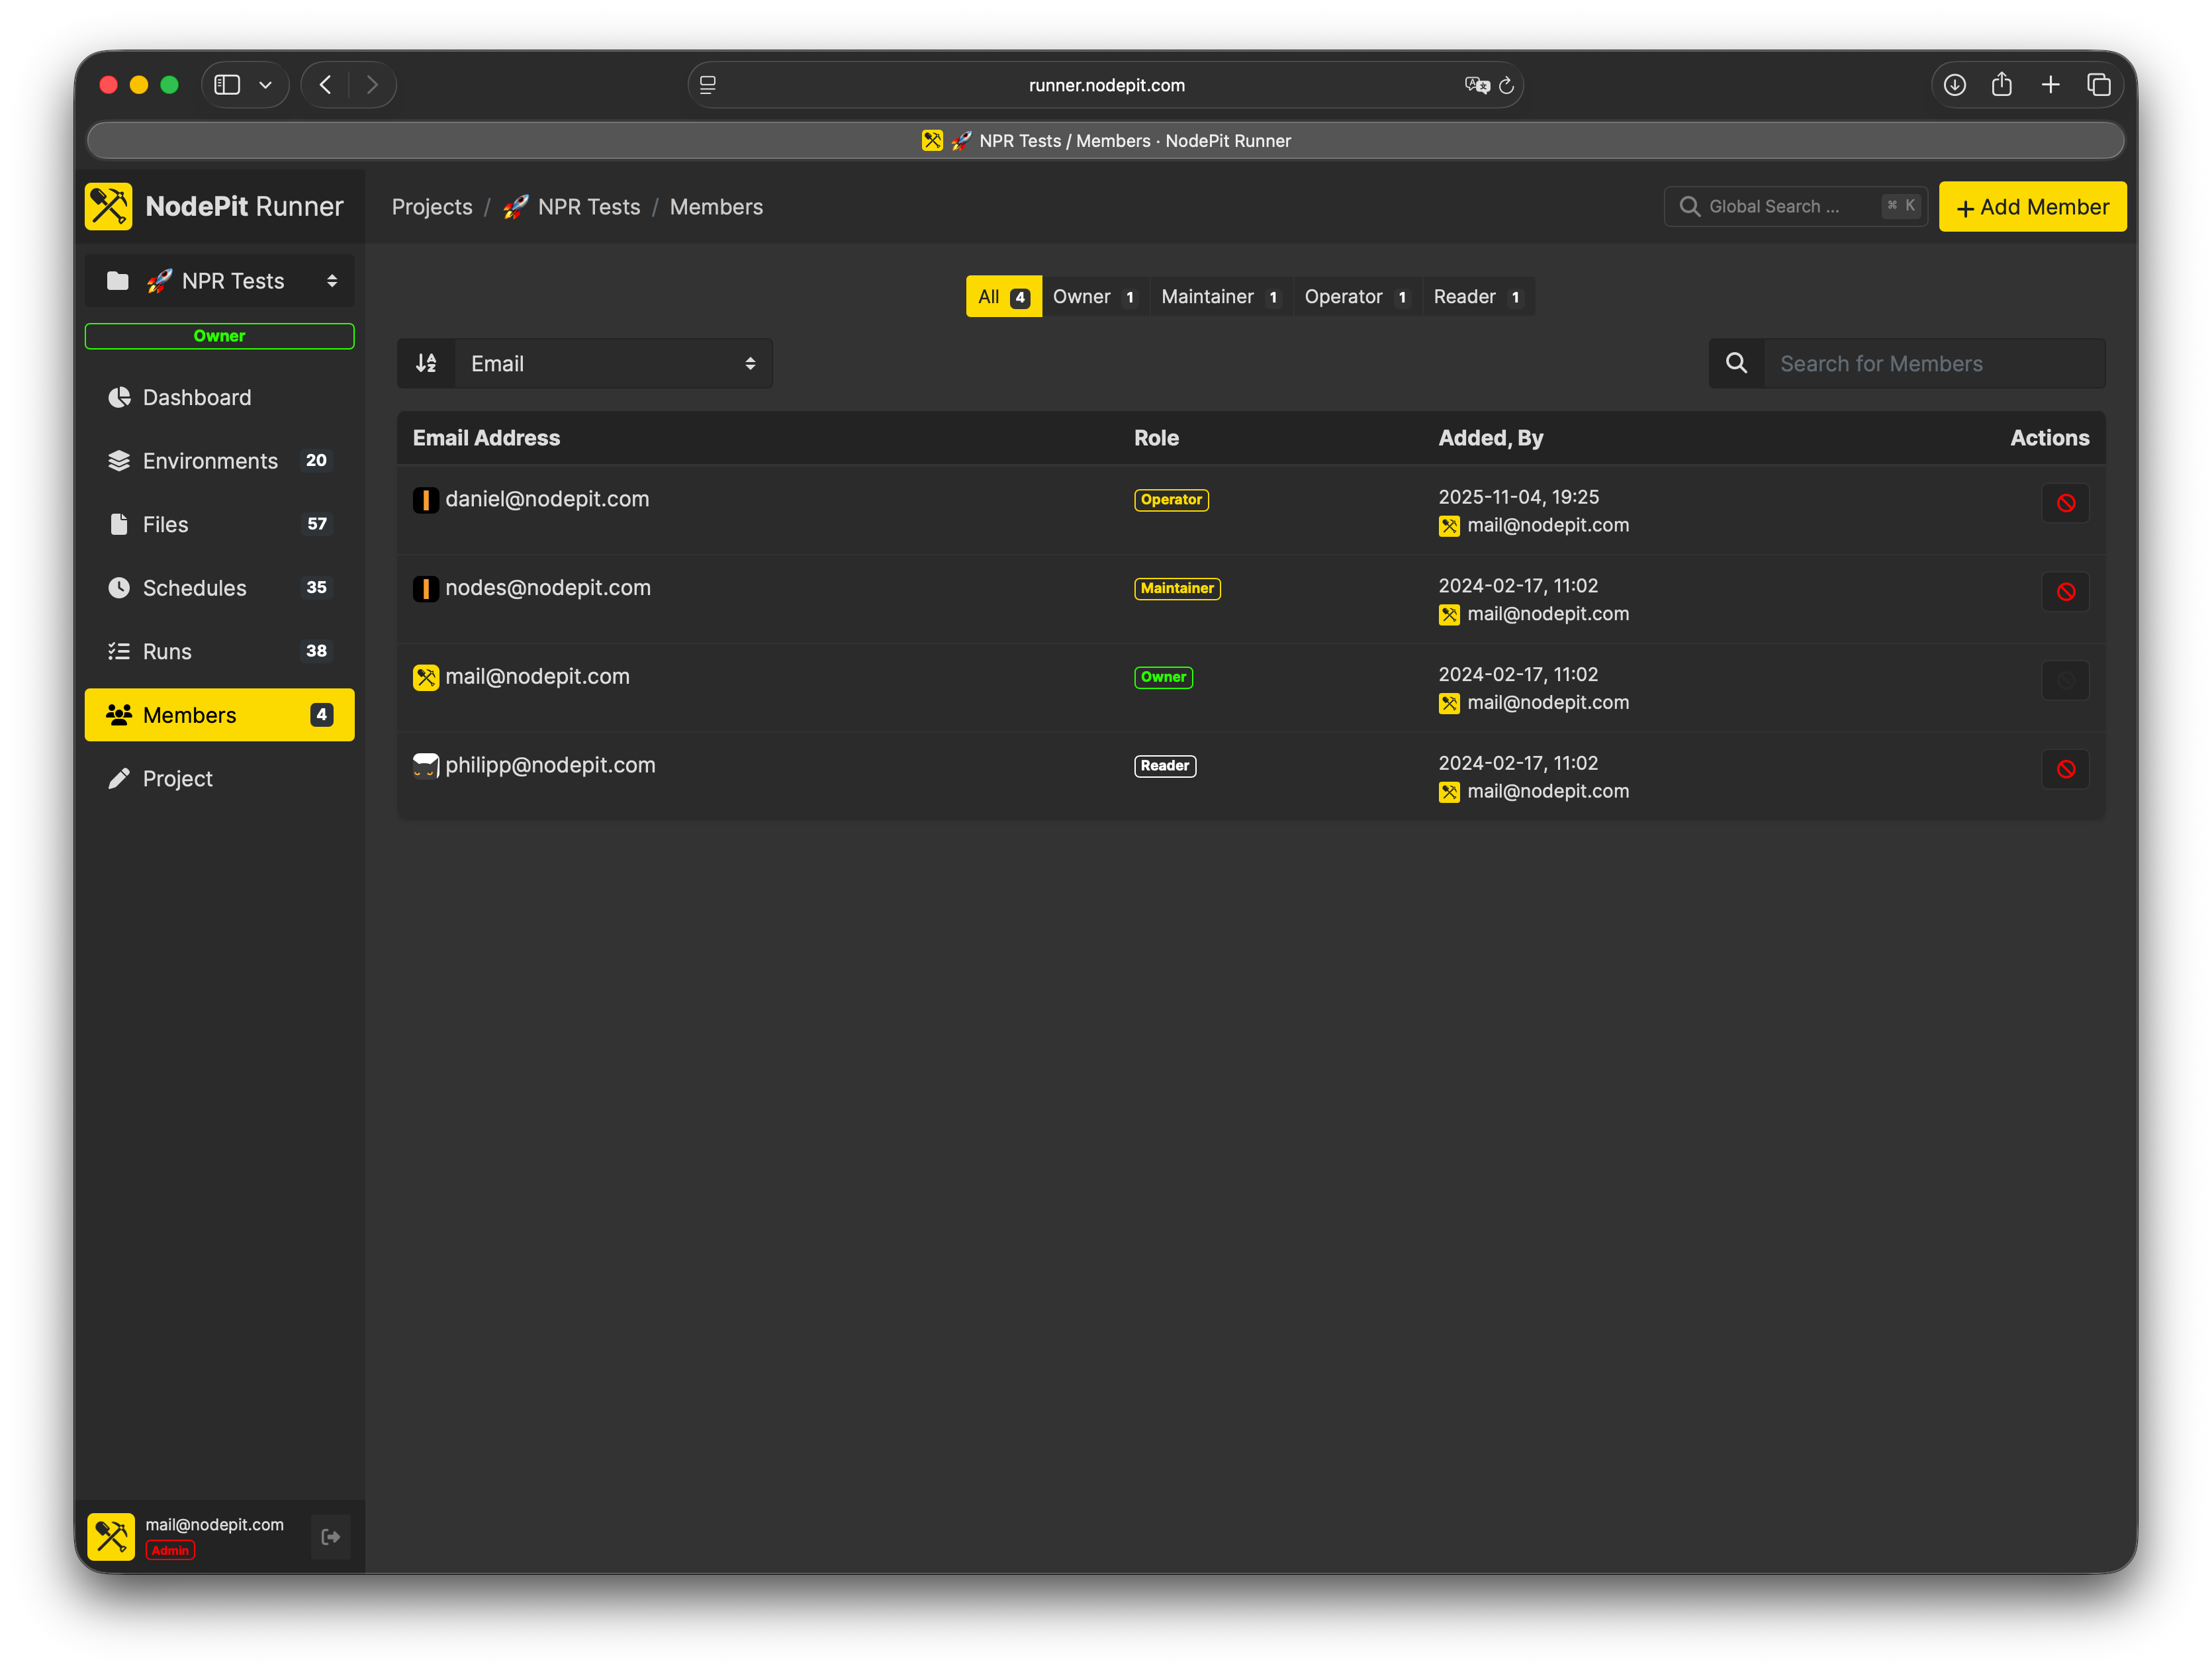Click the logout icon next to mail@nodepit.com

coord(331,1537)
